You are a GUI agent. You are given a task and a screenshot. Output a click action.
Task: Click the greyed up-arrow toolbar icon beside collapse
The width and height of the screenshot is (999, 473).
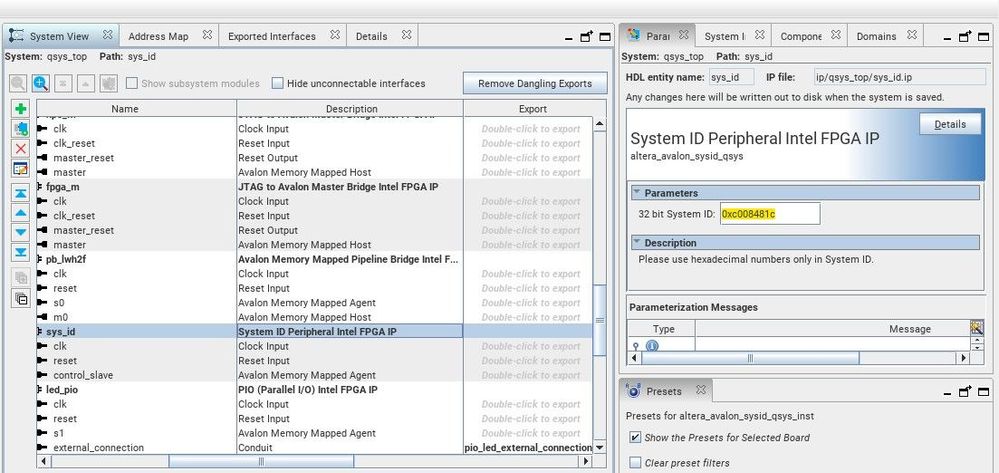(x=86, y=83)
